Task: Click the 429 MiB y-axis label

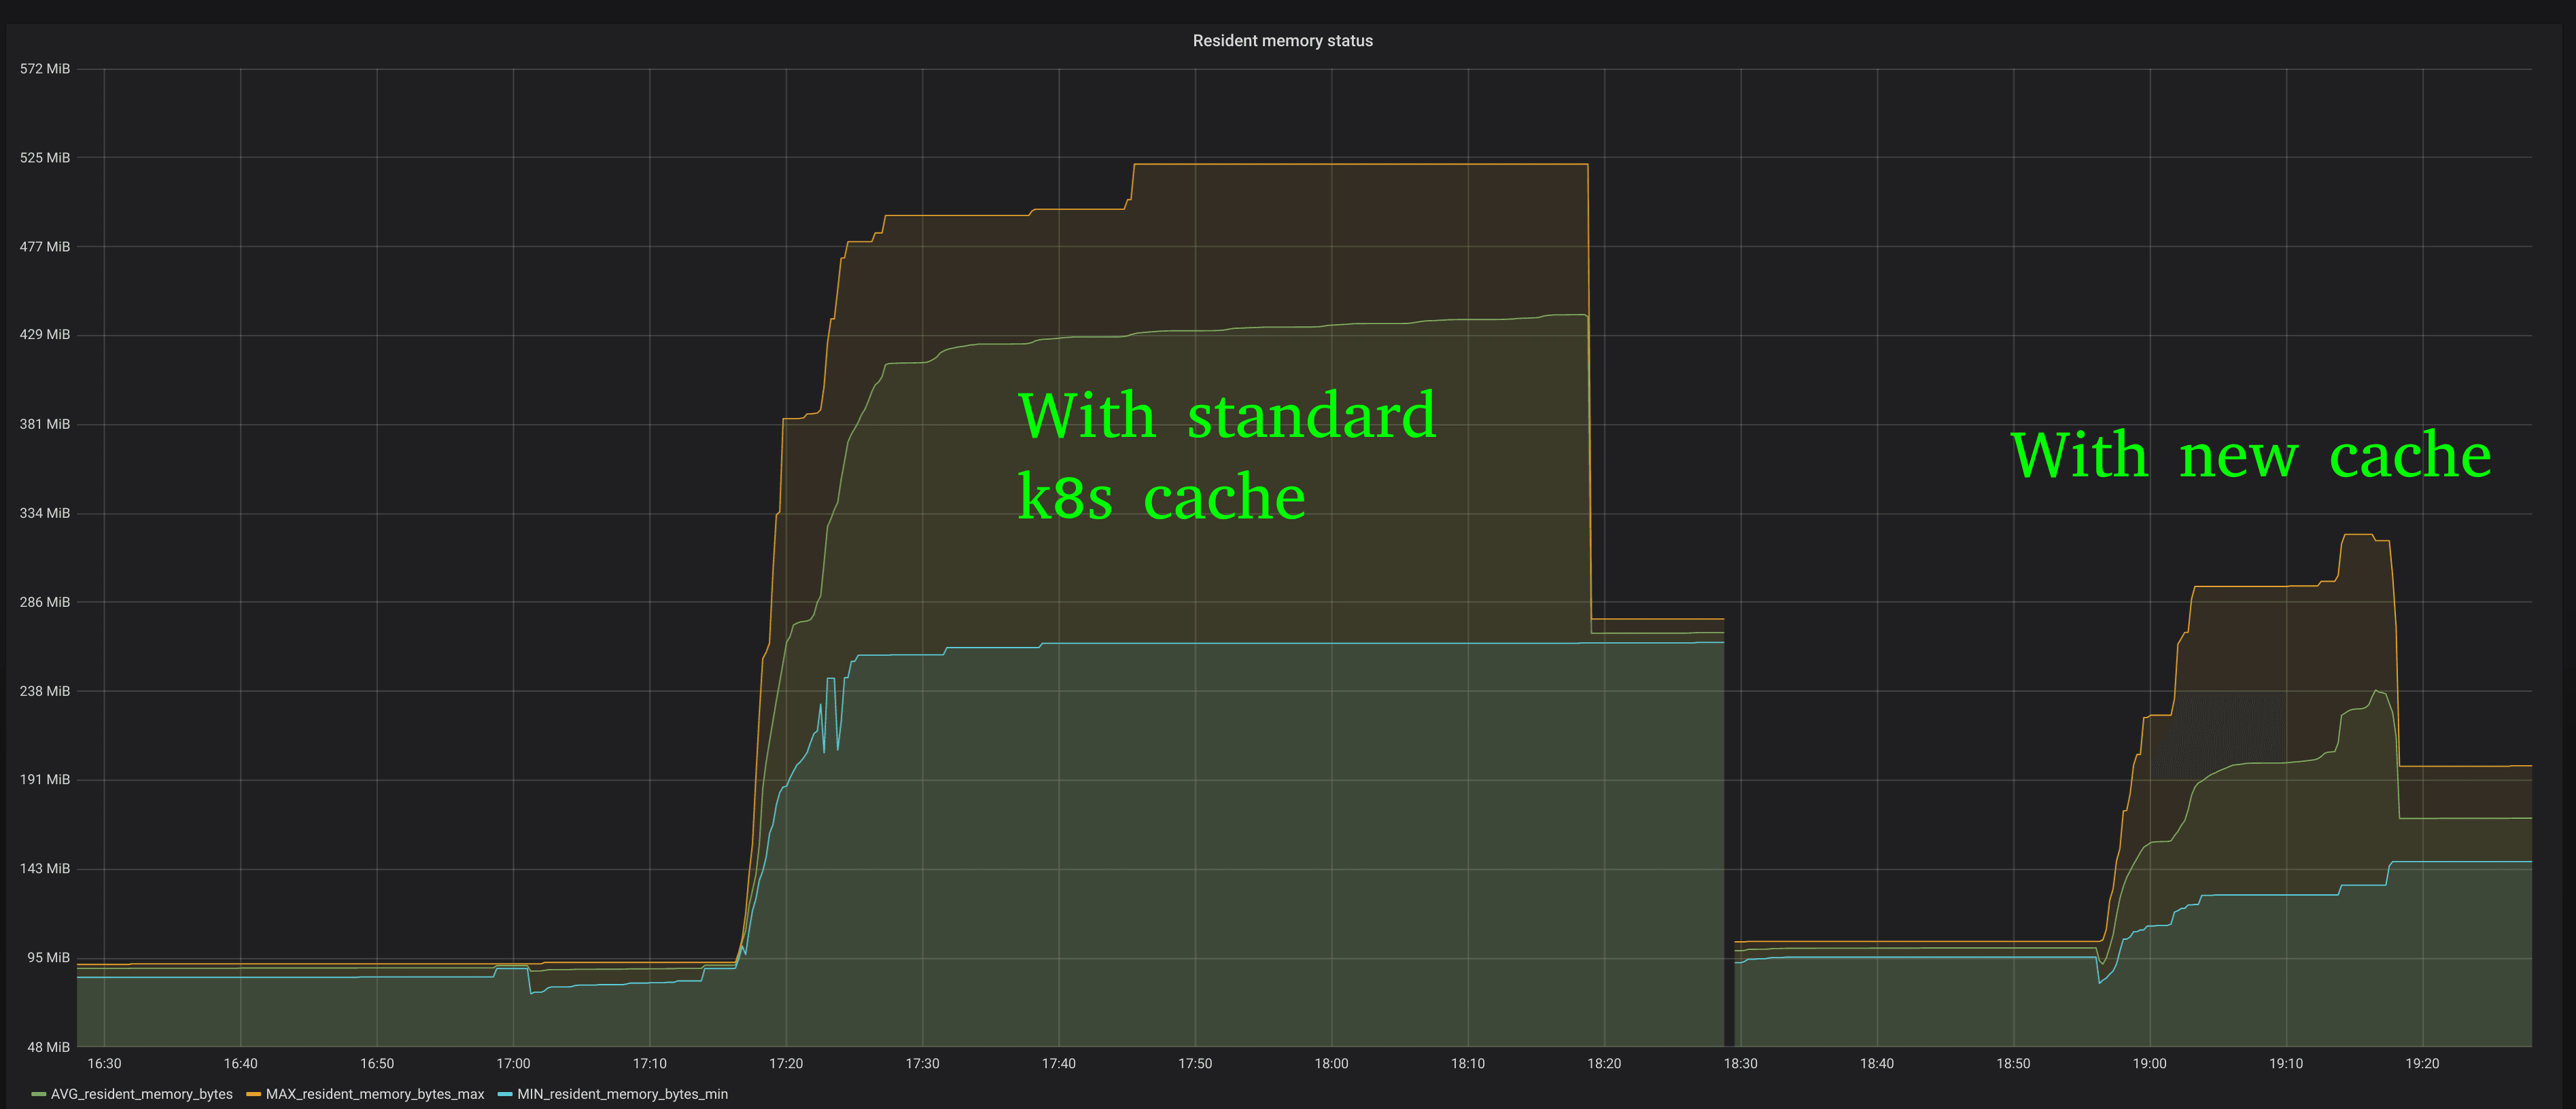Action: 45,335
